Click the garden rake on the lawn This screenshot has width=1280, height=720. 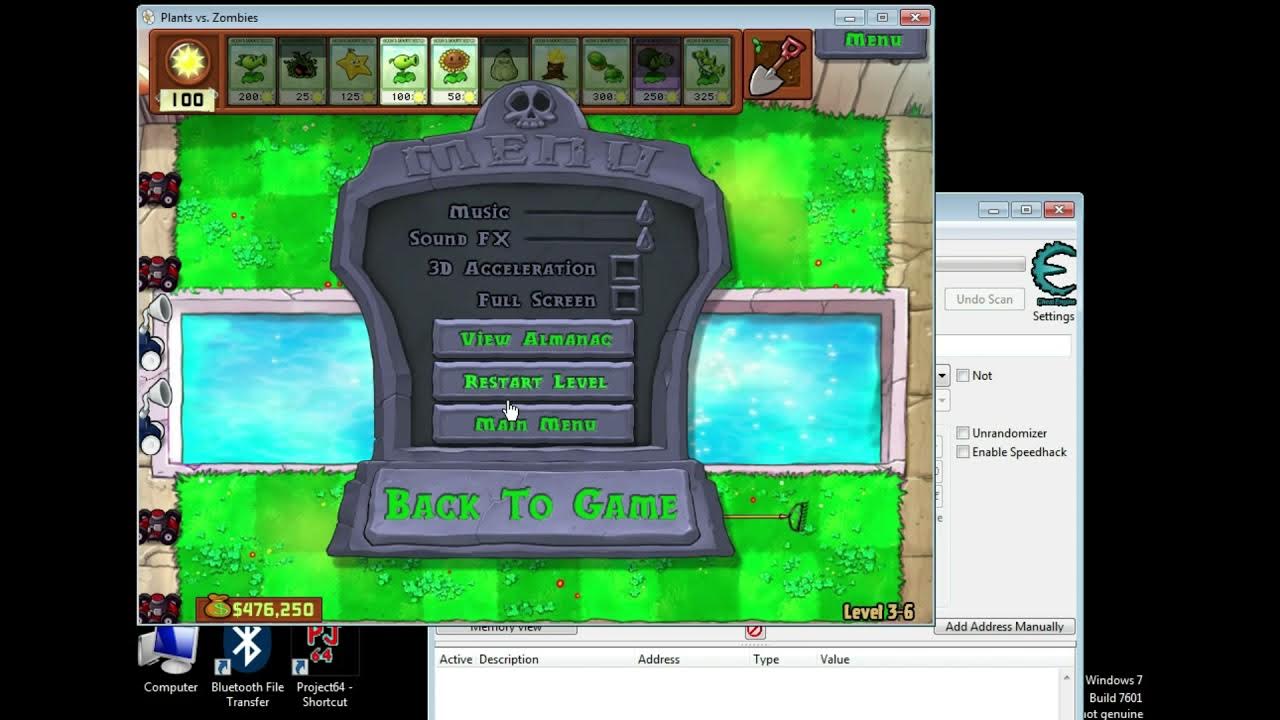[x=768, y=517]
